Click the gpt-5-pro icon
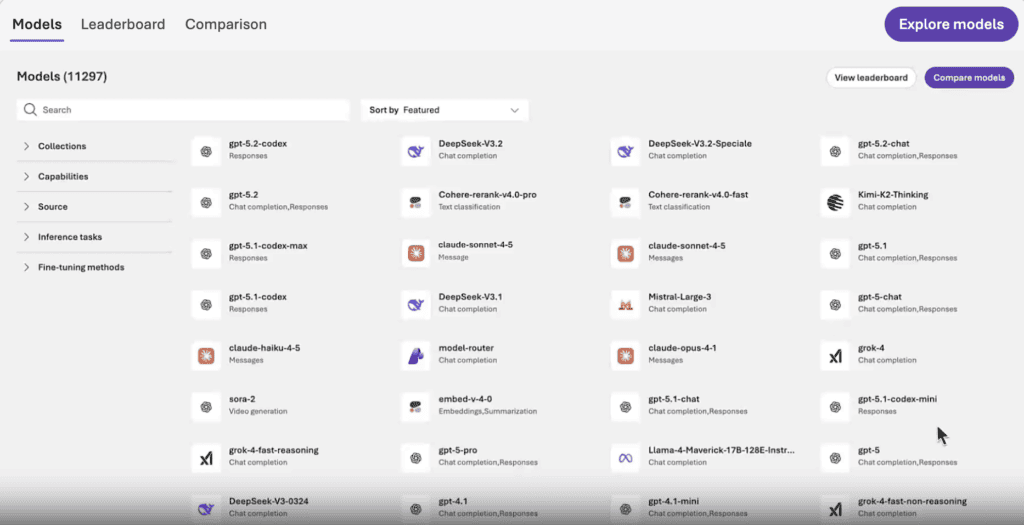 415,458
